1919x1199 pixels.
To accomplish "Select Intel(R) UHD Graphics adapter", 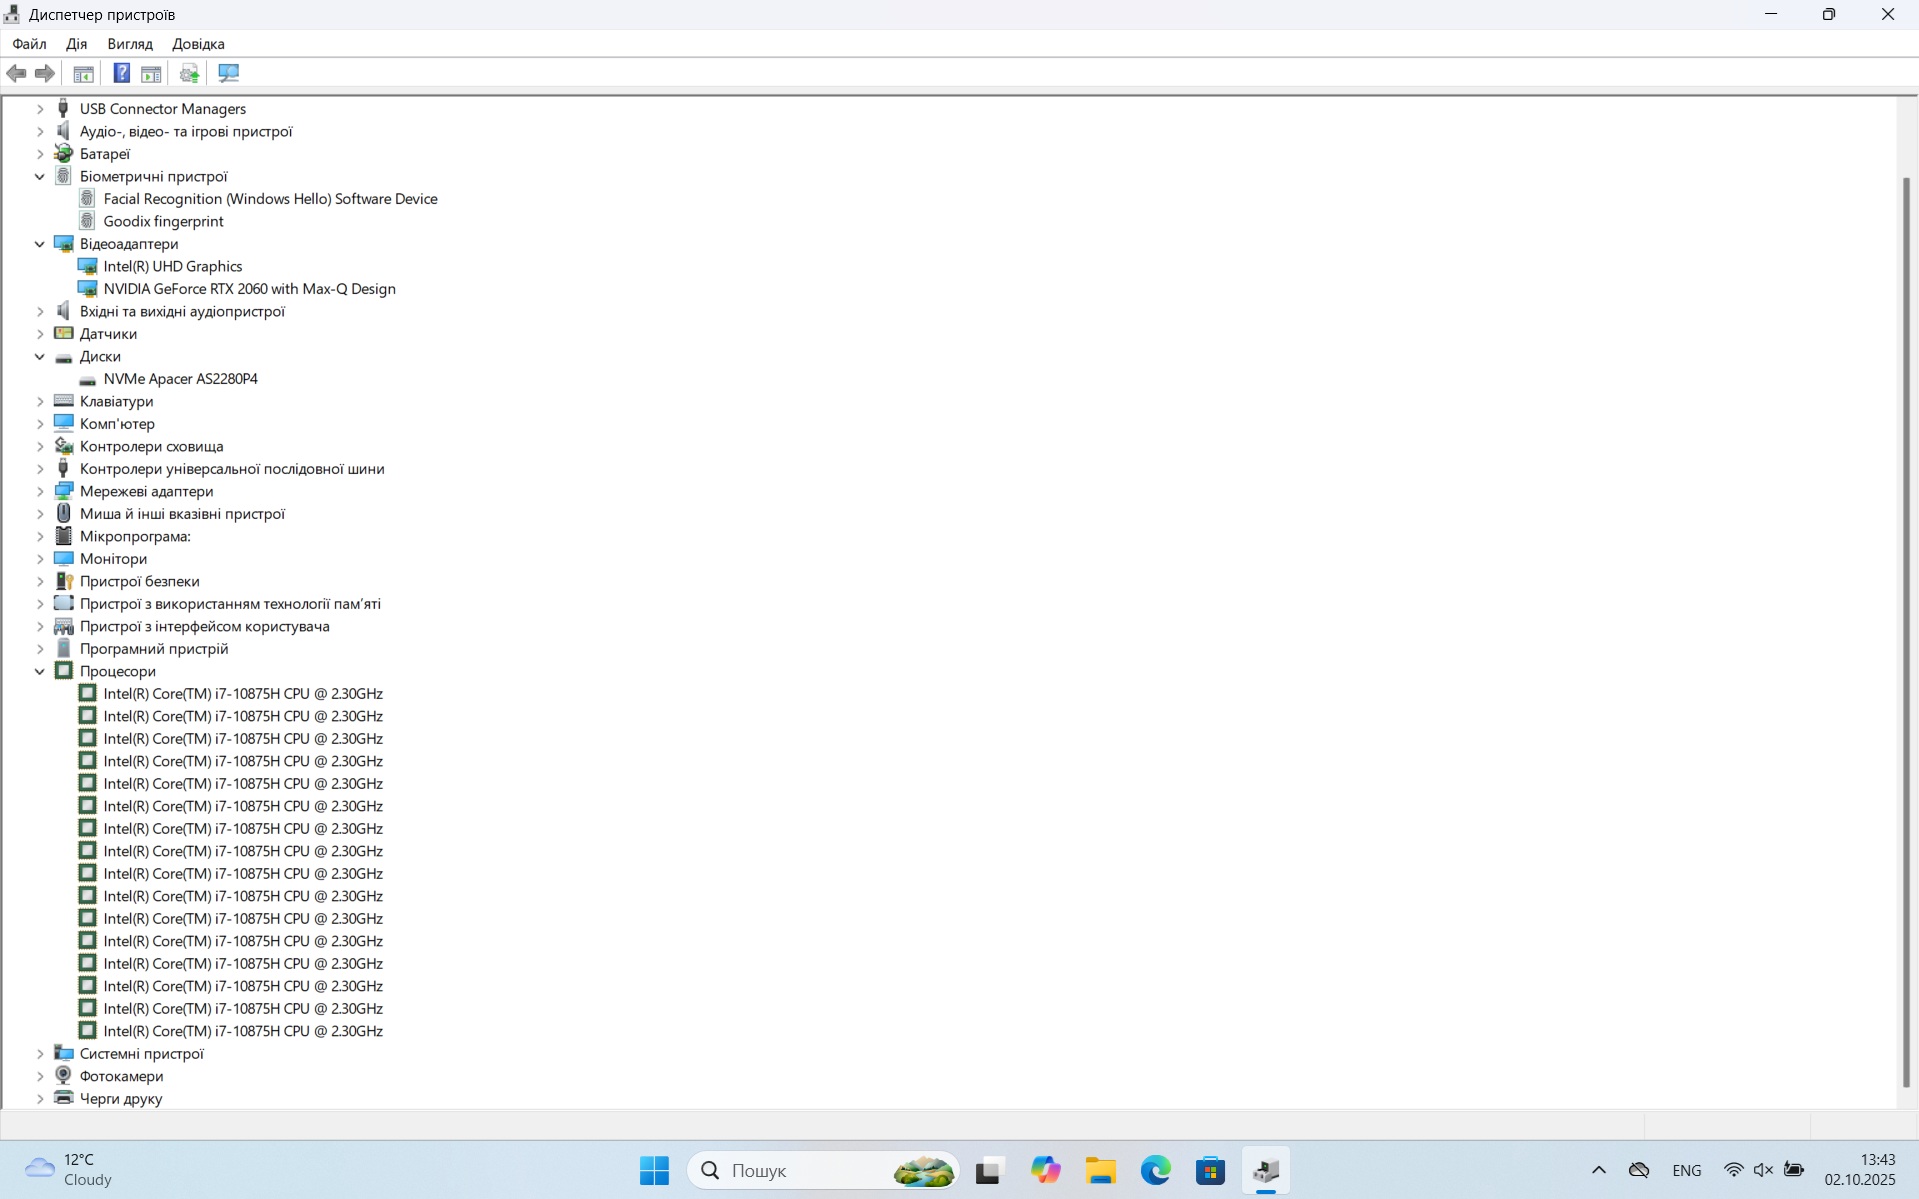I will [x=172, y=266].
